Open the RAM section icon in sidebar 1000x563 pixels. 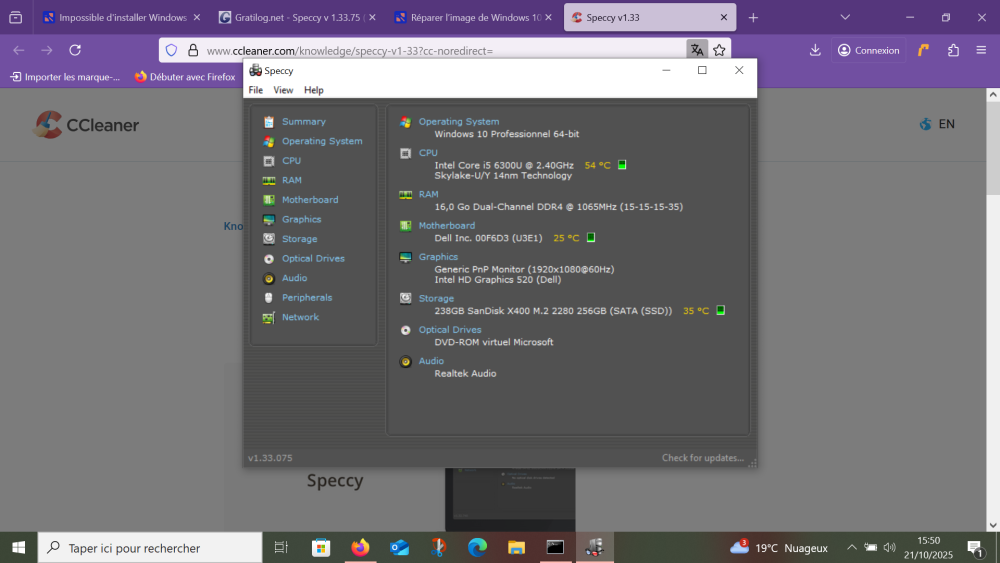point(269,181)
